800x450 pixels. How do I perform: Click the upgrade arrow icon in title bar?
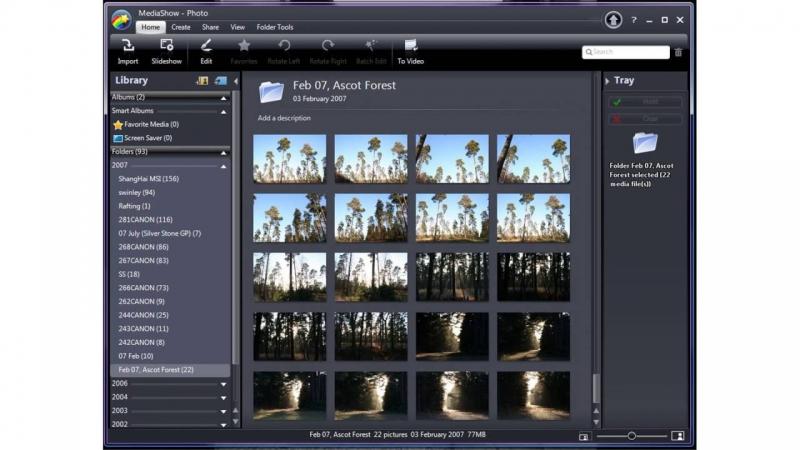coord(612,20)
